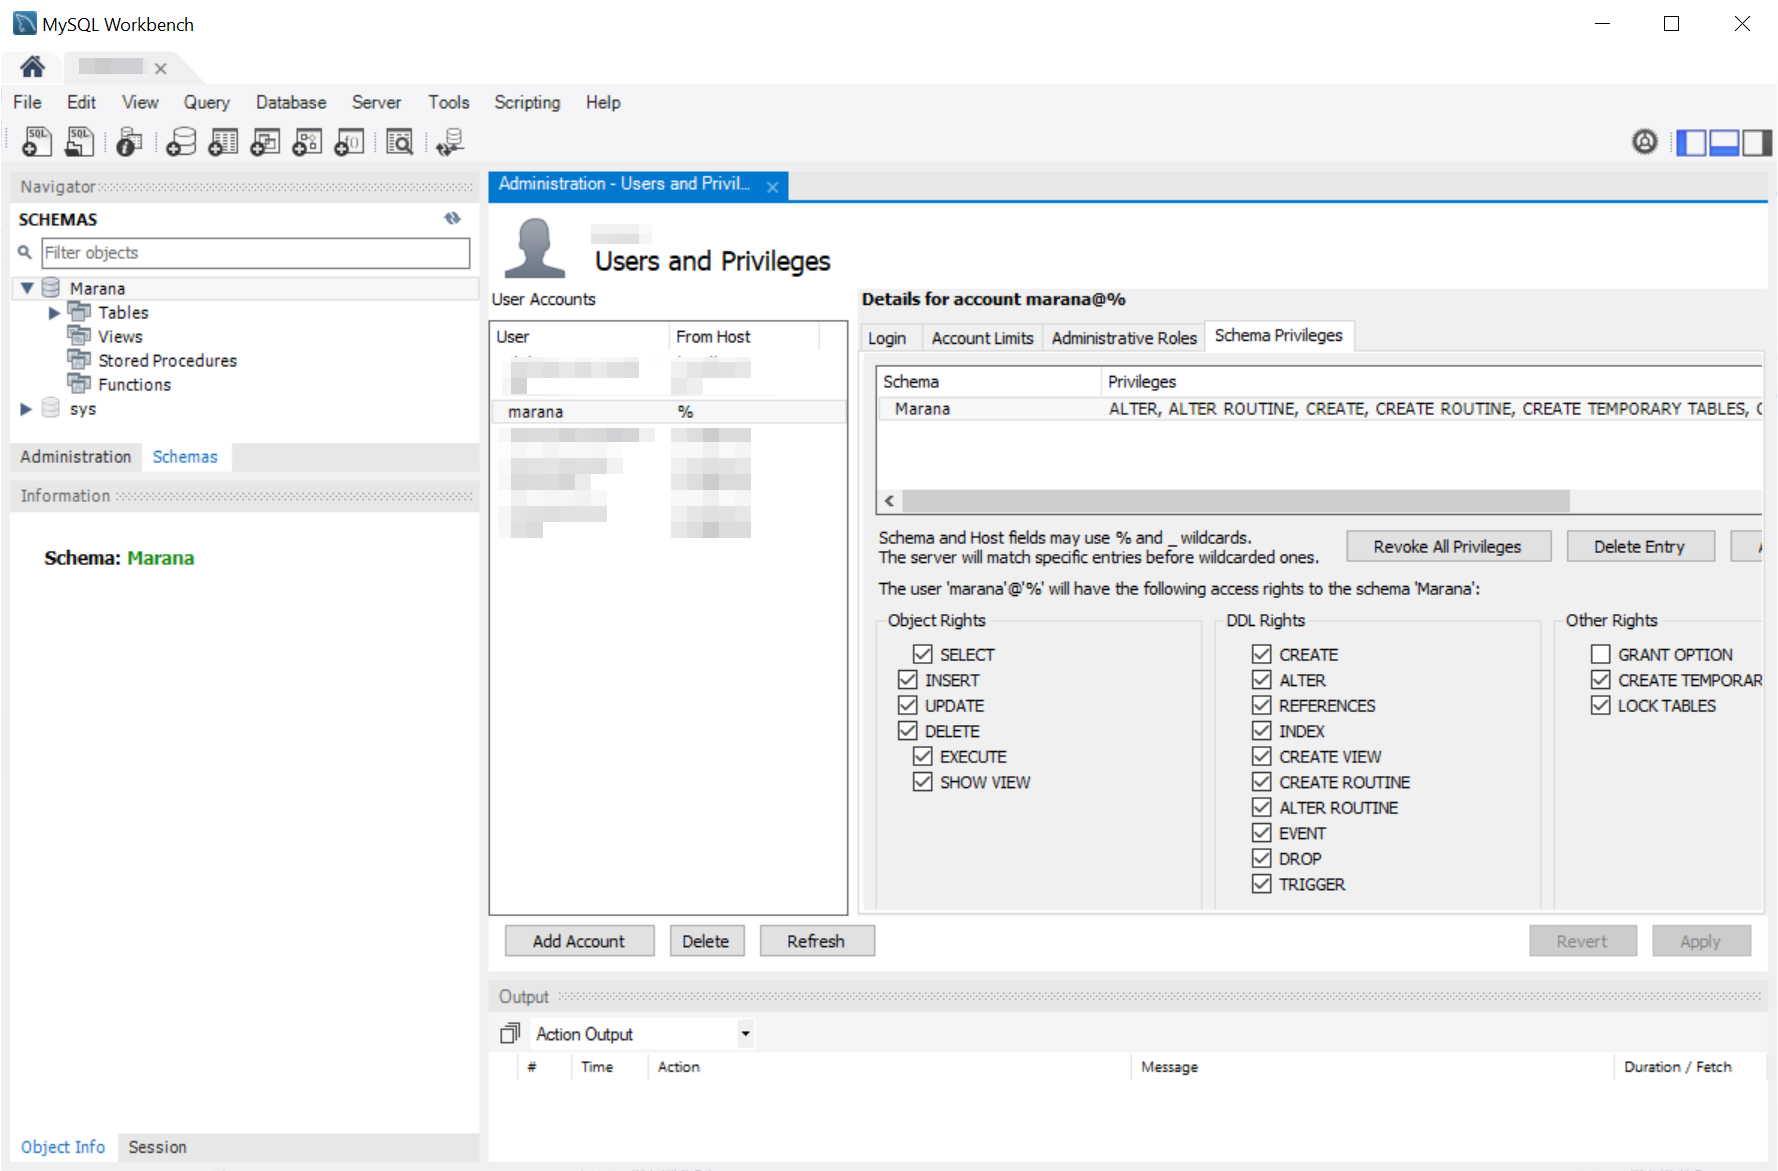Switch to the Session tab
The height and width of the screenshot is (1171, 1778).
coord(157,1147)
